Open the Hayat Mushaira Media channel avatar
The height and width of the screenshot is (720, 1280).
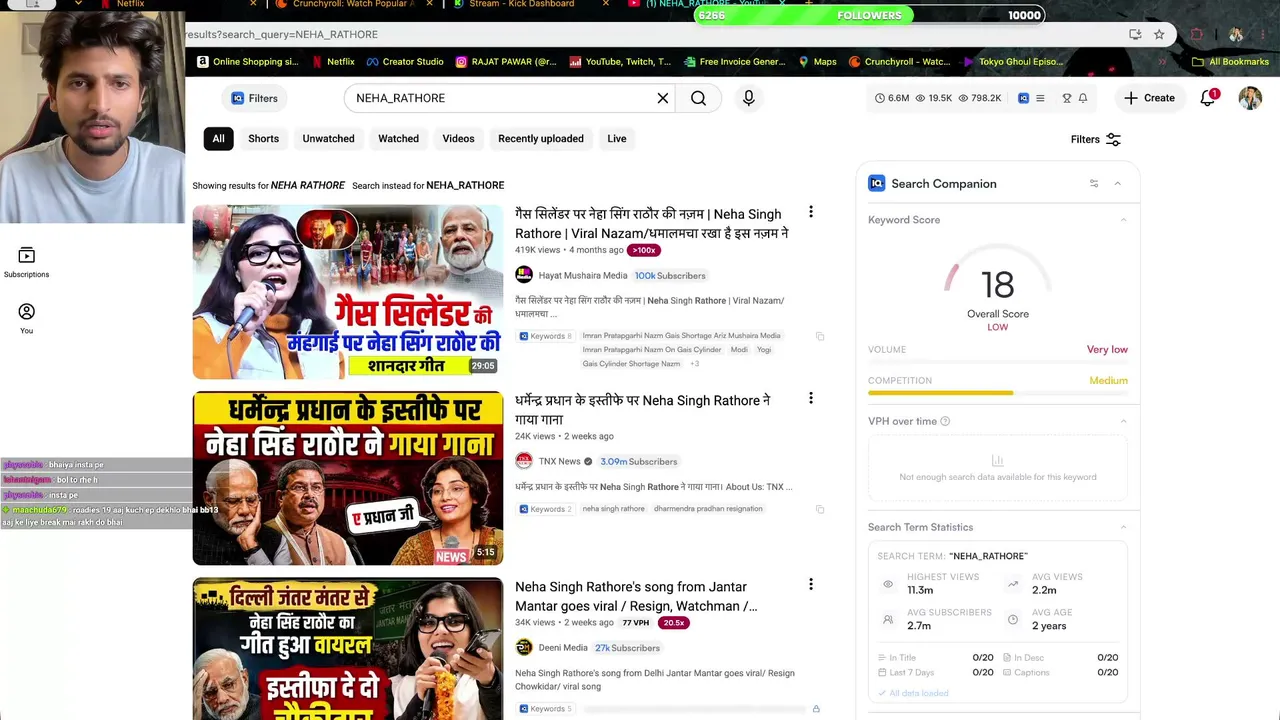[524, 275]
